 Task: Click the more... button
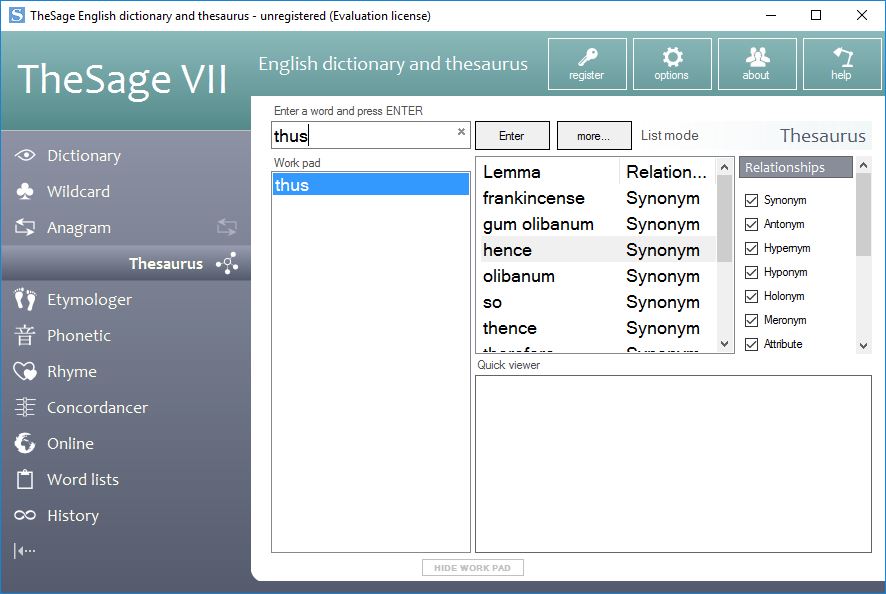(x=594, y=136)
